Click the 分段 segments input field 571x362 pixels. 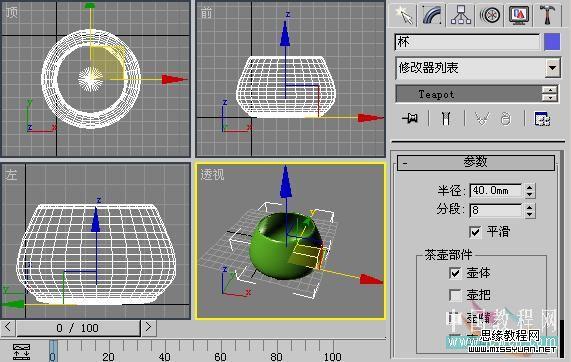click(496, 210)
